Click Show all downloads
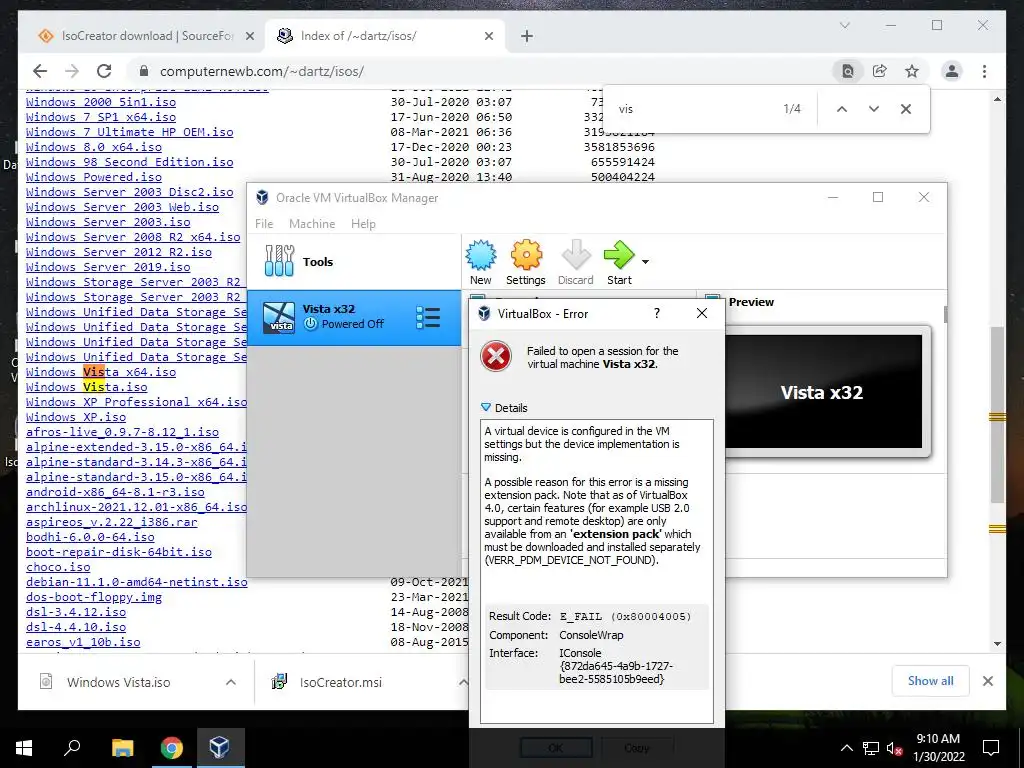The width and height of the screenshot is (1024, 768). [930, 681]
